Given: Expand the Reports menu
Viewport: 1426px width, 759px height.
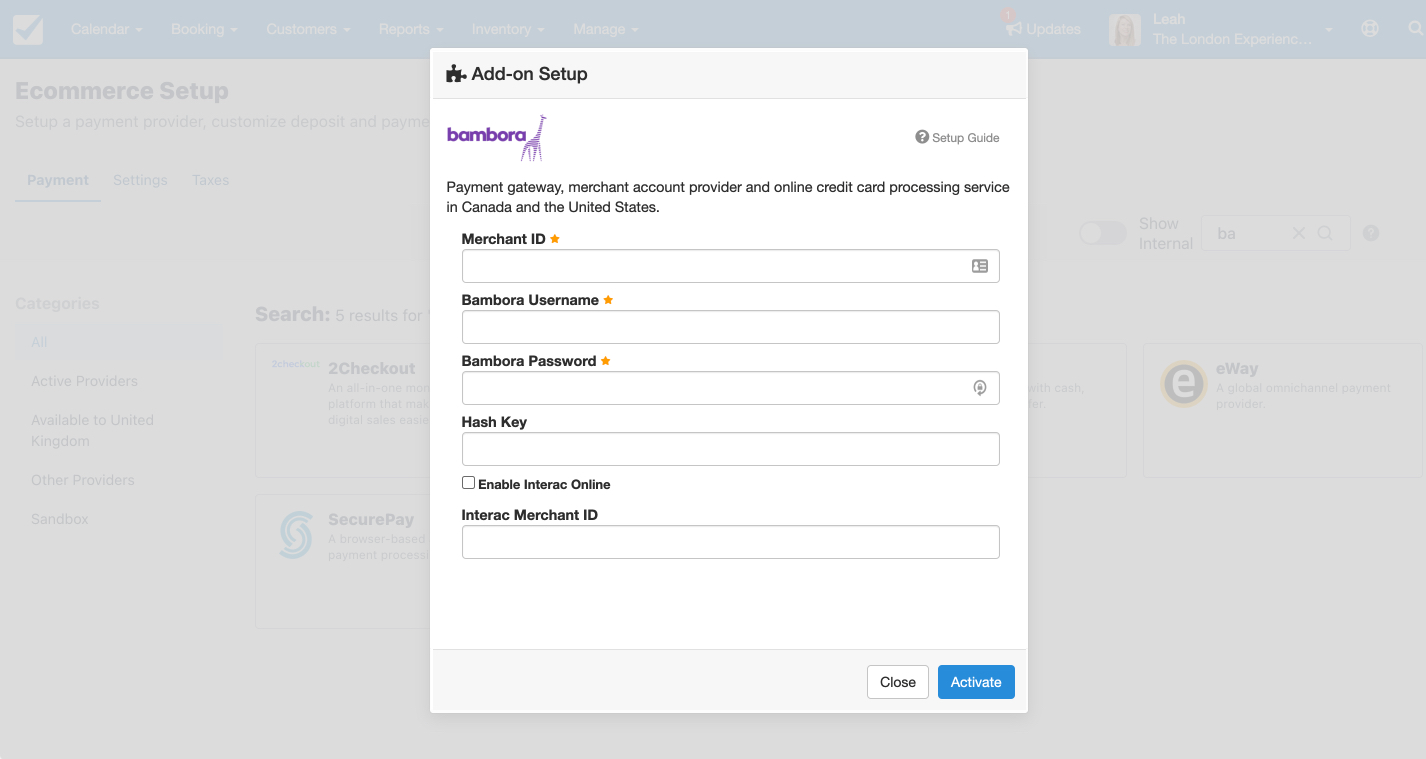Looking at the screenshot, I should click(411, 29).
